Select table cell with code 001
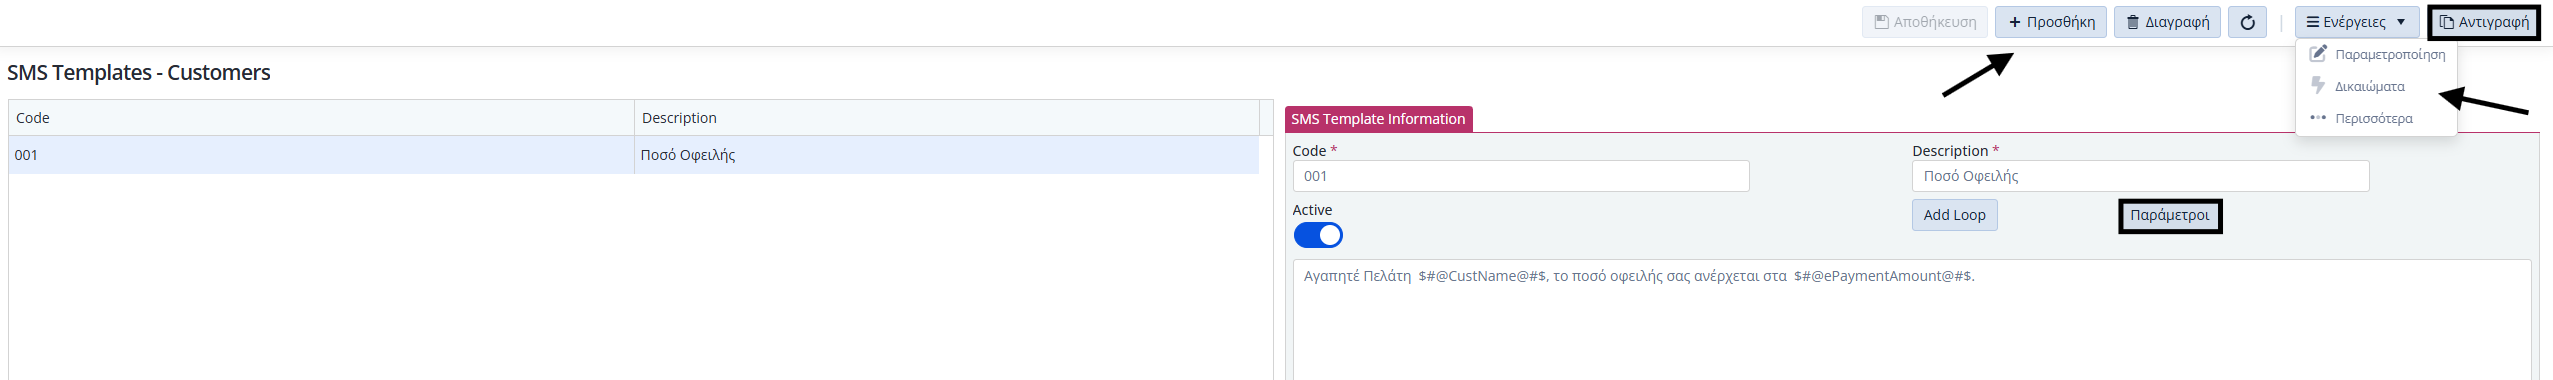The height and width of the screenshot is (380, 2553). pos(321,155)
